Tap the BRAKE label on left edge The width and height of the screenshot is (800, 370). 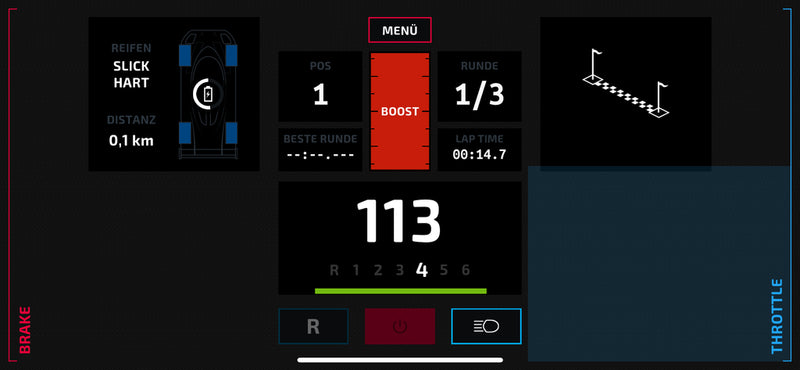click(x=25, y=330)
